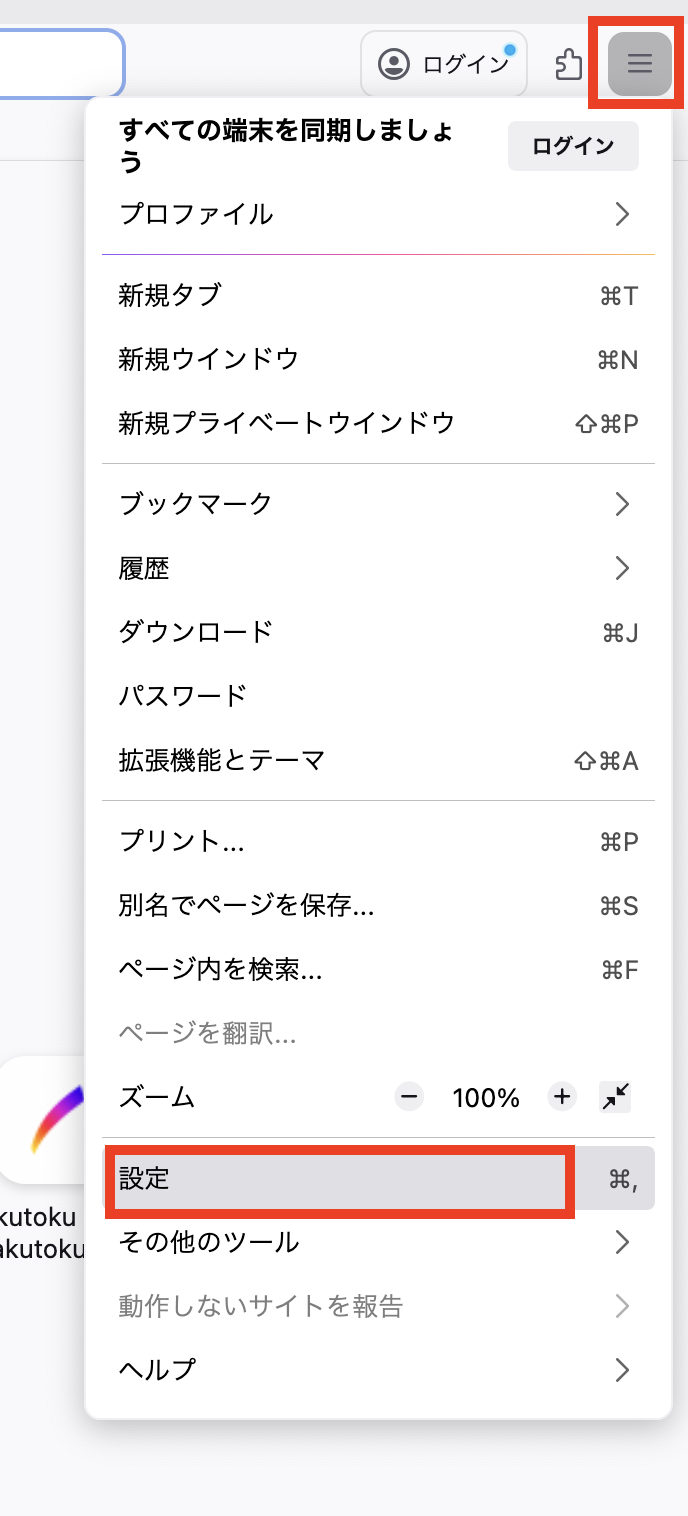Expand その他のツール submenu
Image resolution: width=688 pixels, height=1516 pixels.
click(x=624, y=1242)
